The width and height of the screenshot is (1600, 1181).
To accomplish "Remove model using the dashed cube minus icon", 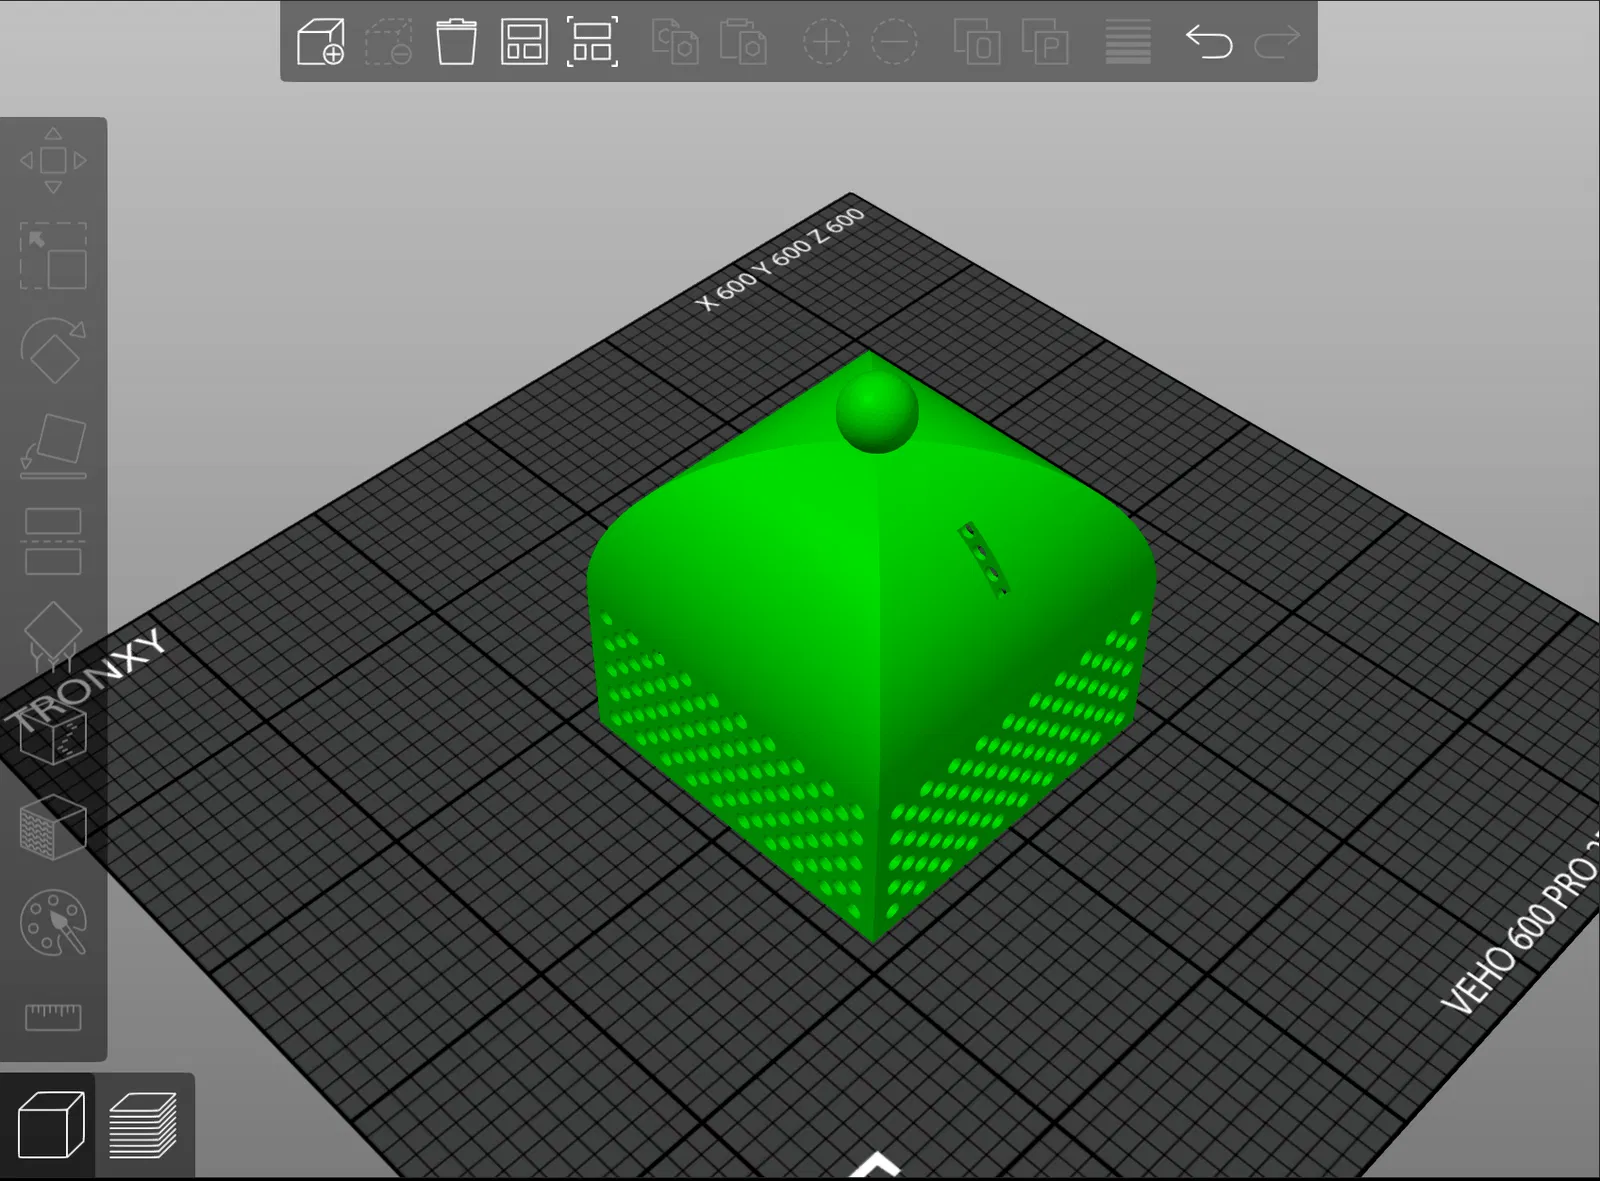I will 388,42.
